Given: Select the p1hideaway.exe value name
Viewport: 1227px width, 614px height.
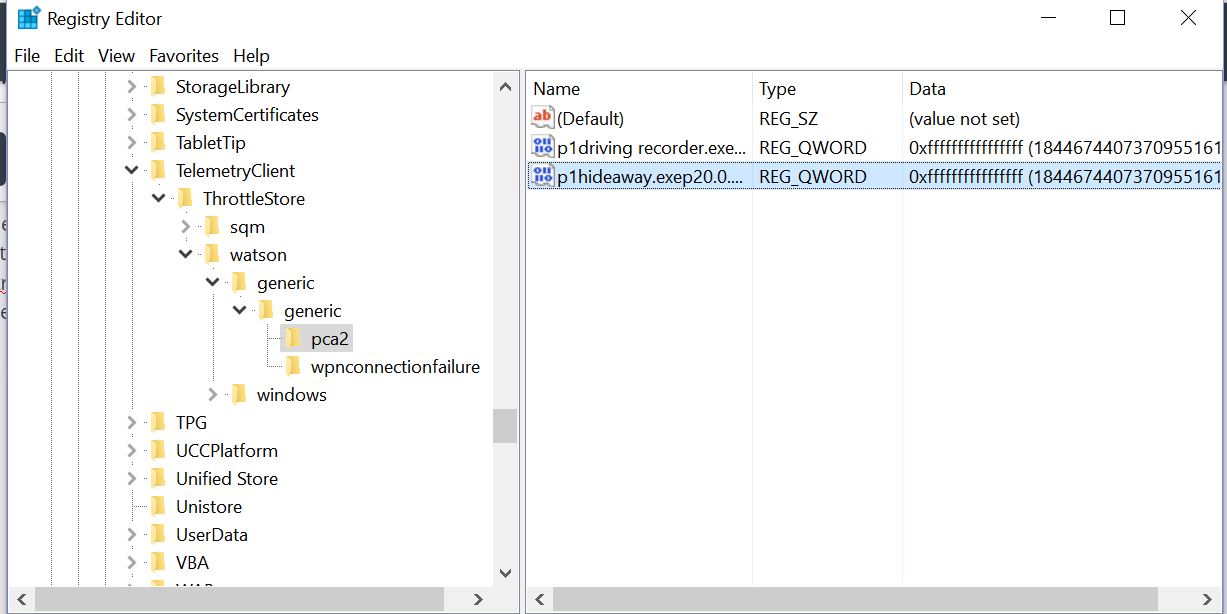Looking at the screenshot, I should 651,177.
